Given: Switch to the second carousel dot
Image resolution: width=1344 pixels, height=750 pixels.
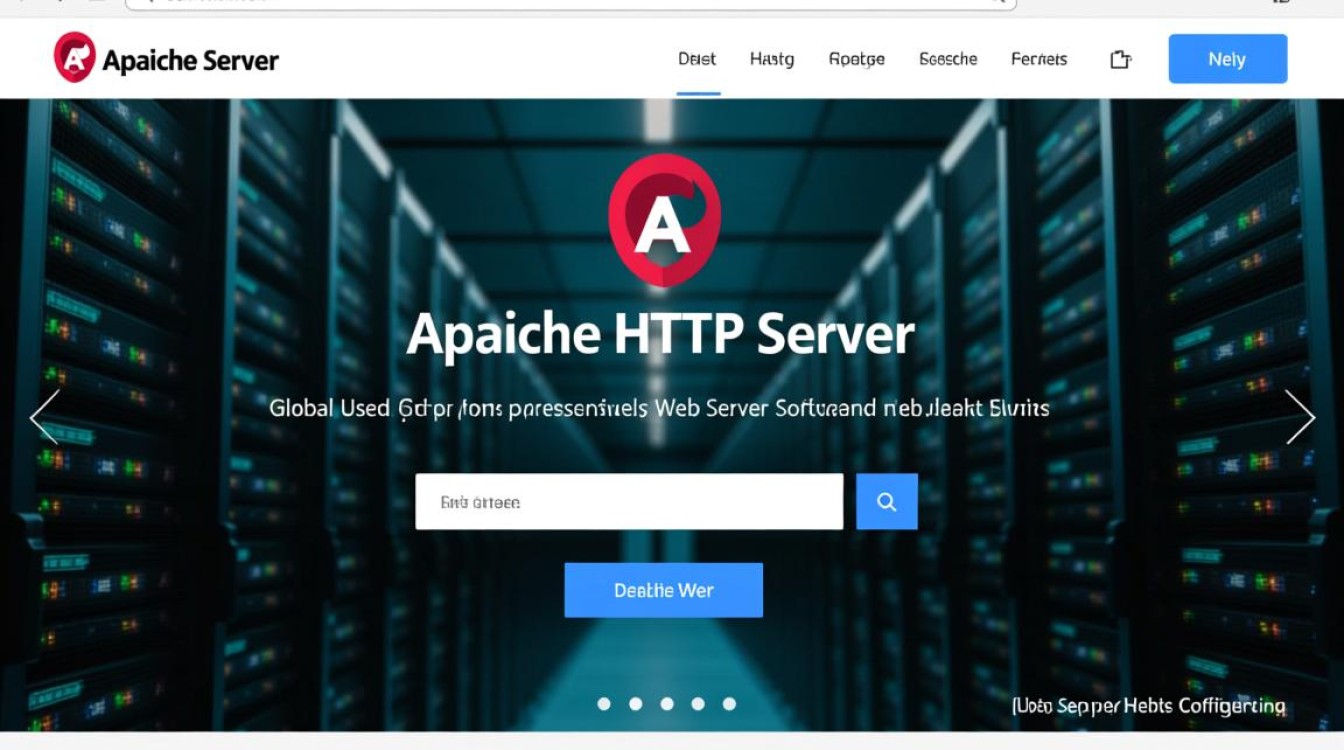Looking at the screenshot, I should pos(635,704).
